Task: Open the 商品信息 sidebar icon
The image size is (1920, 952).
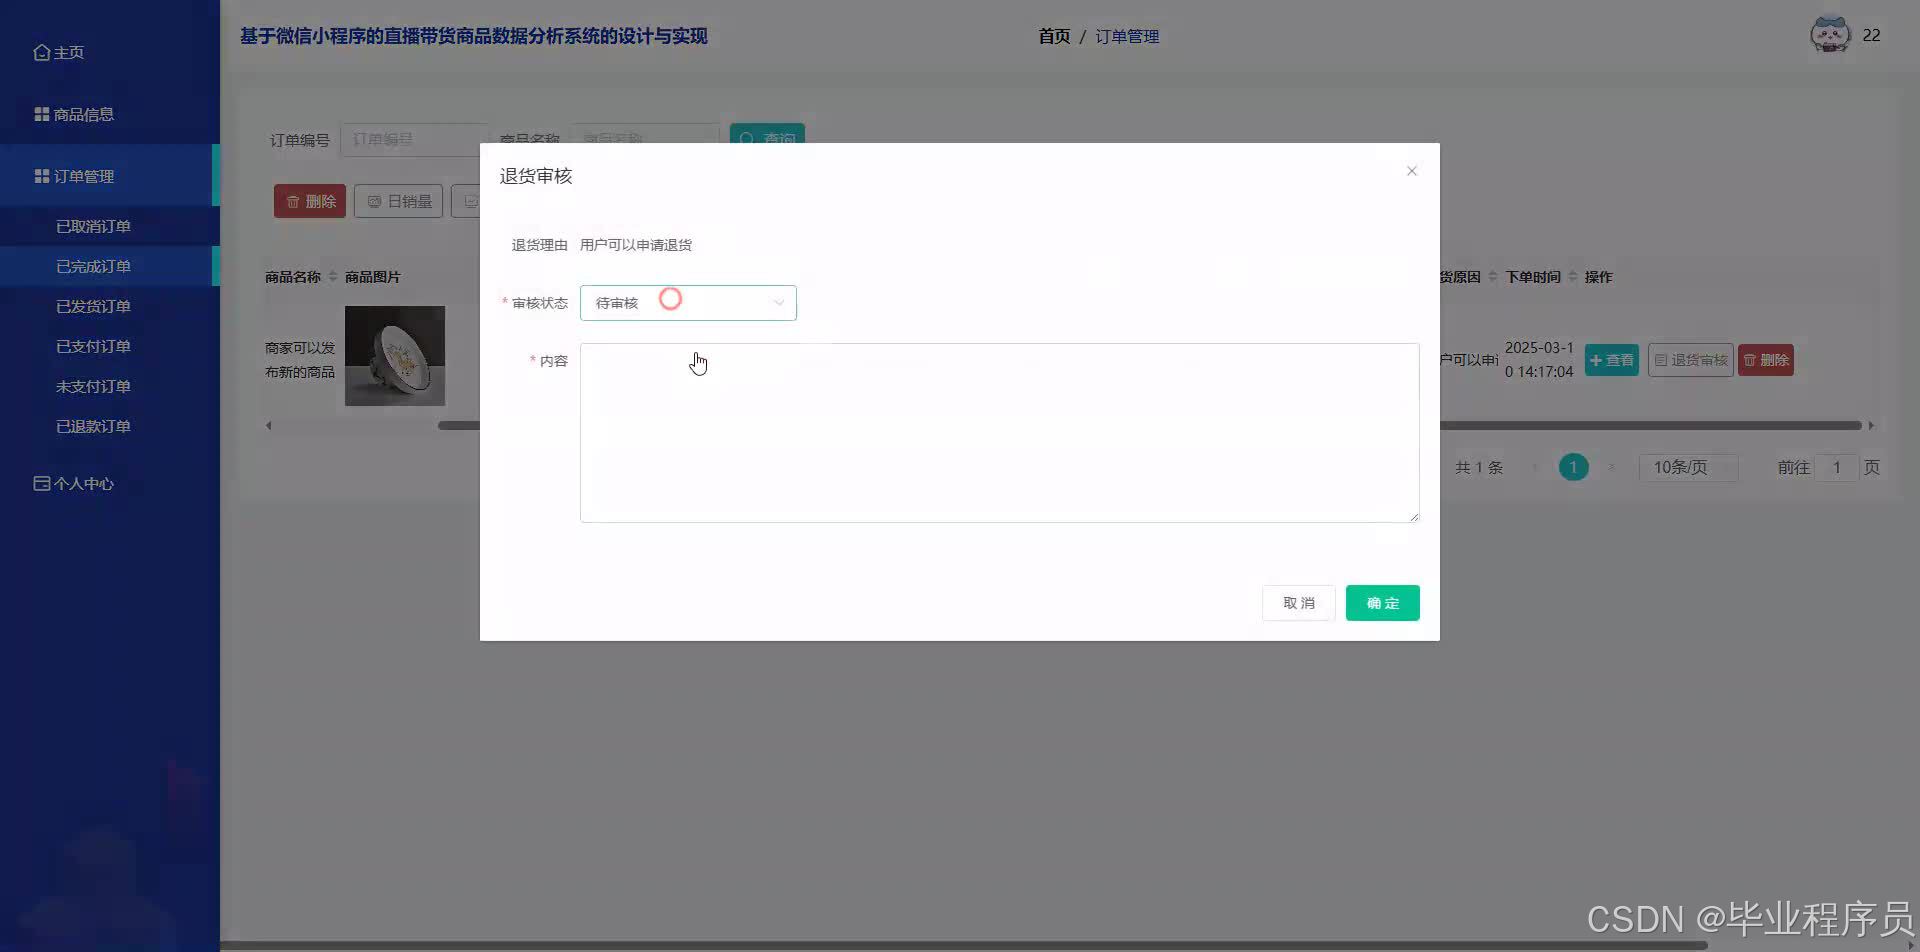Action: coord(40,113)
